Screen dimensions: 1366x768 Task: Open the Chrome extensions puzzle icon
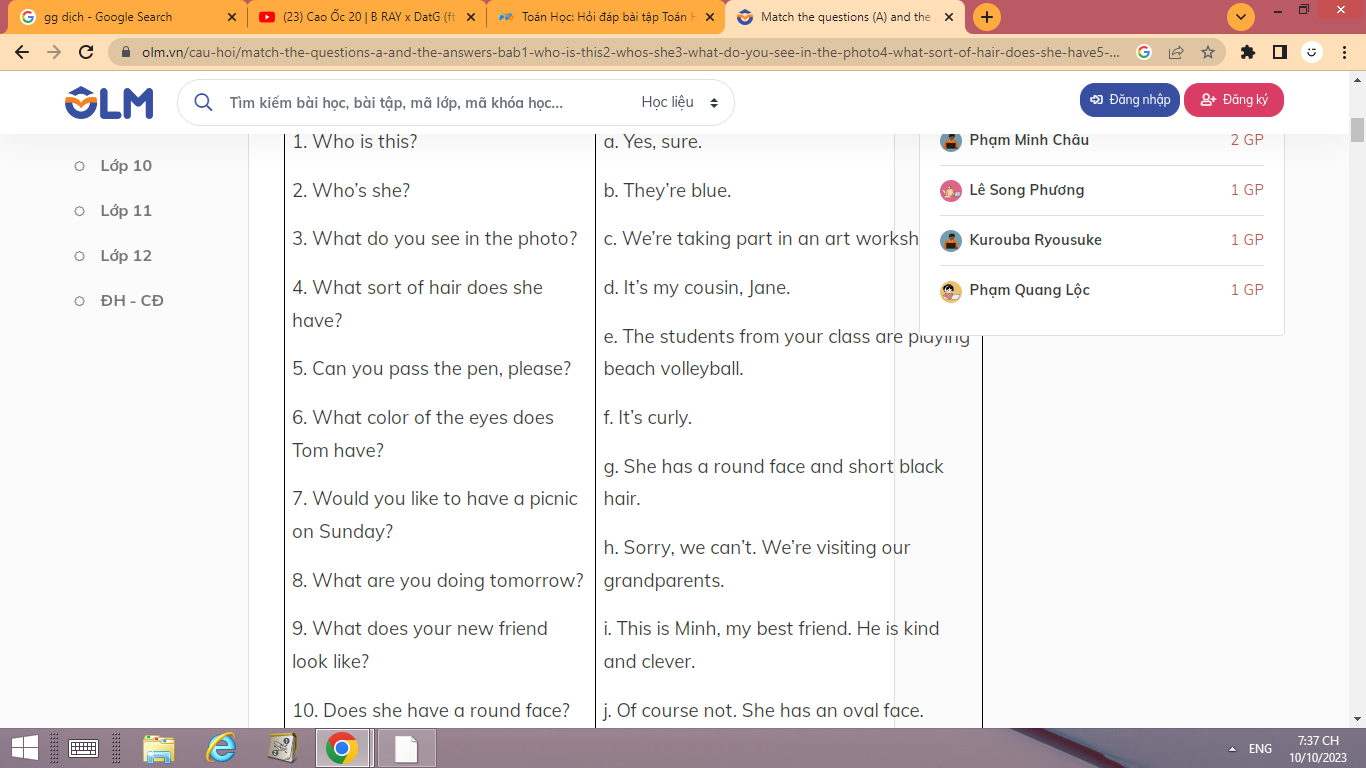[x=1247, y=52]
